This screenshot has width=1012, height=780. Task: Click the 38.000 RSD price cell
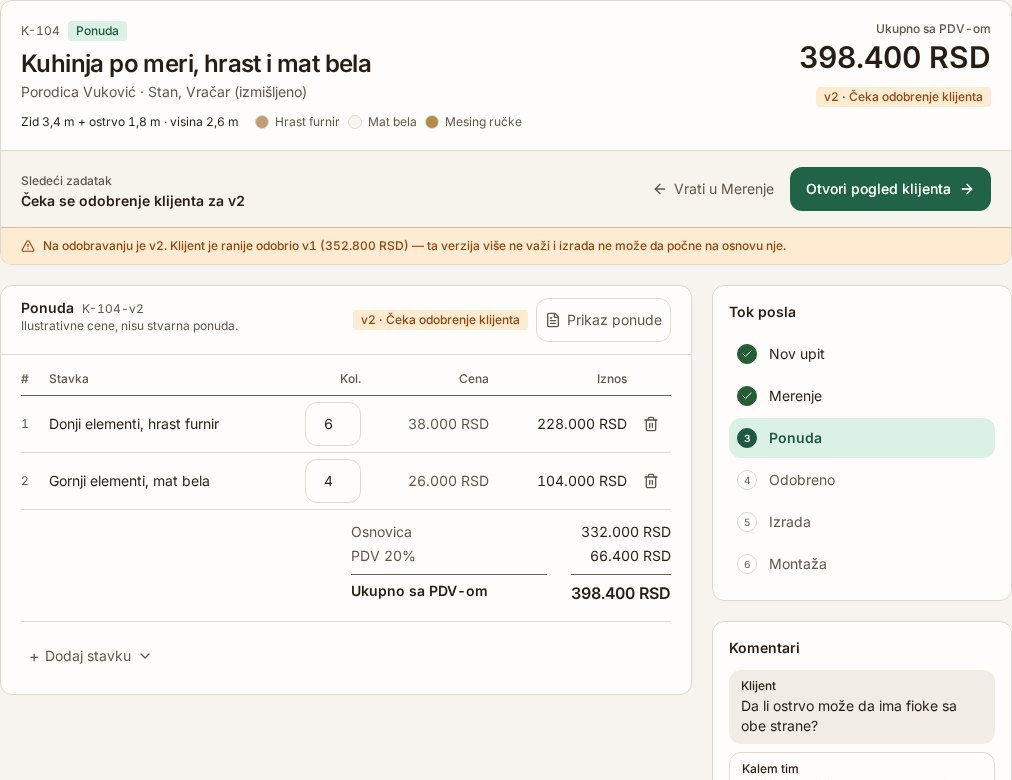tap(448, 424)
